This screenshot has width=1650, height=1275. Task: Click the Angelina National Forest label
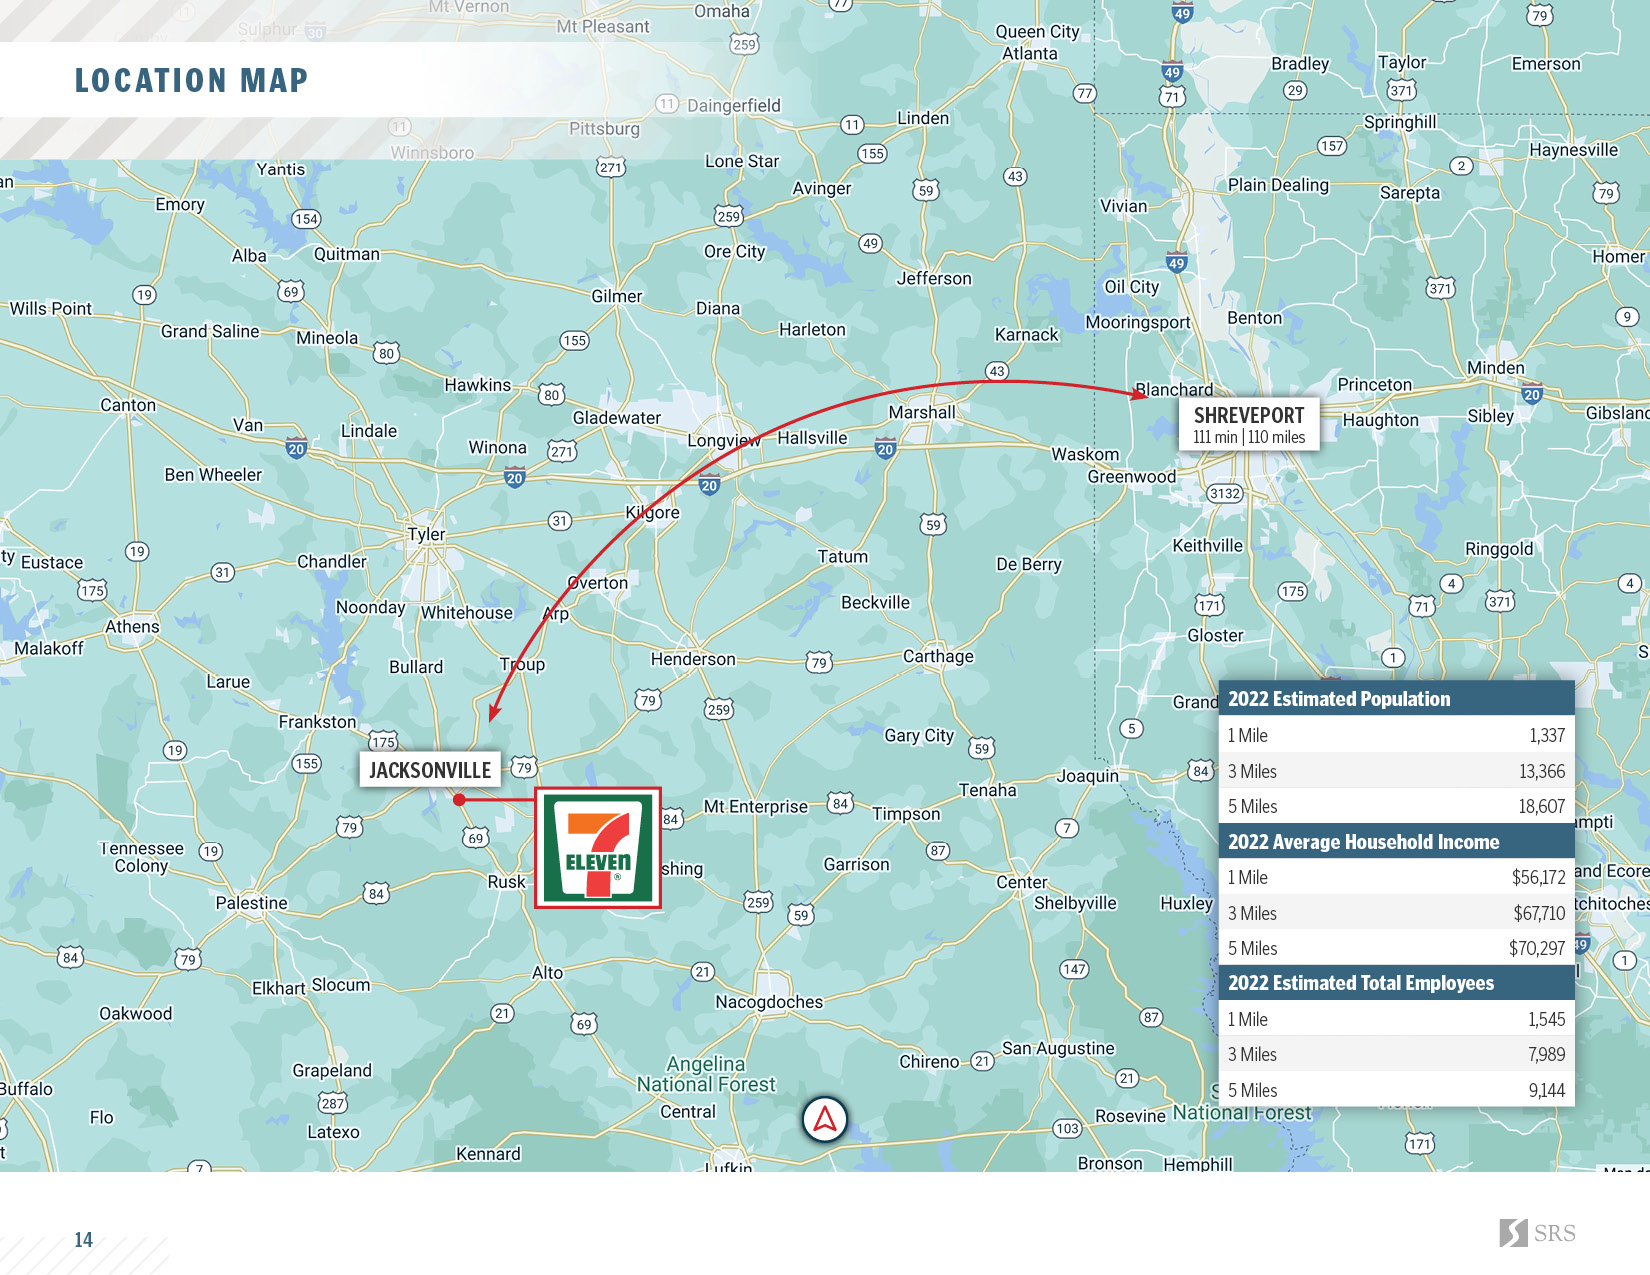(706, 1074)
